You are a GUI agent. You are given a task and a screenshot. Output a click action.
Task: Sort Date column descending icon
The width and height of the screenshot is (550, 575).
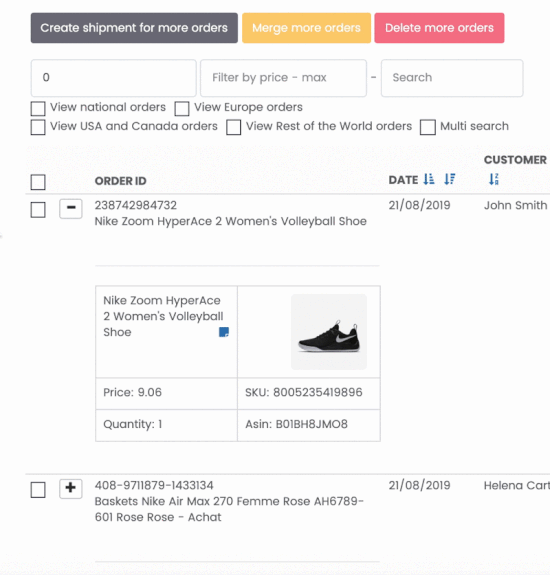(x=450, y=179)
